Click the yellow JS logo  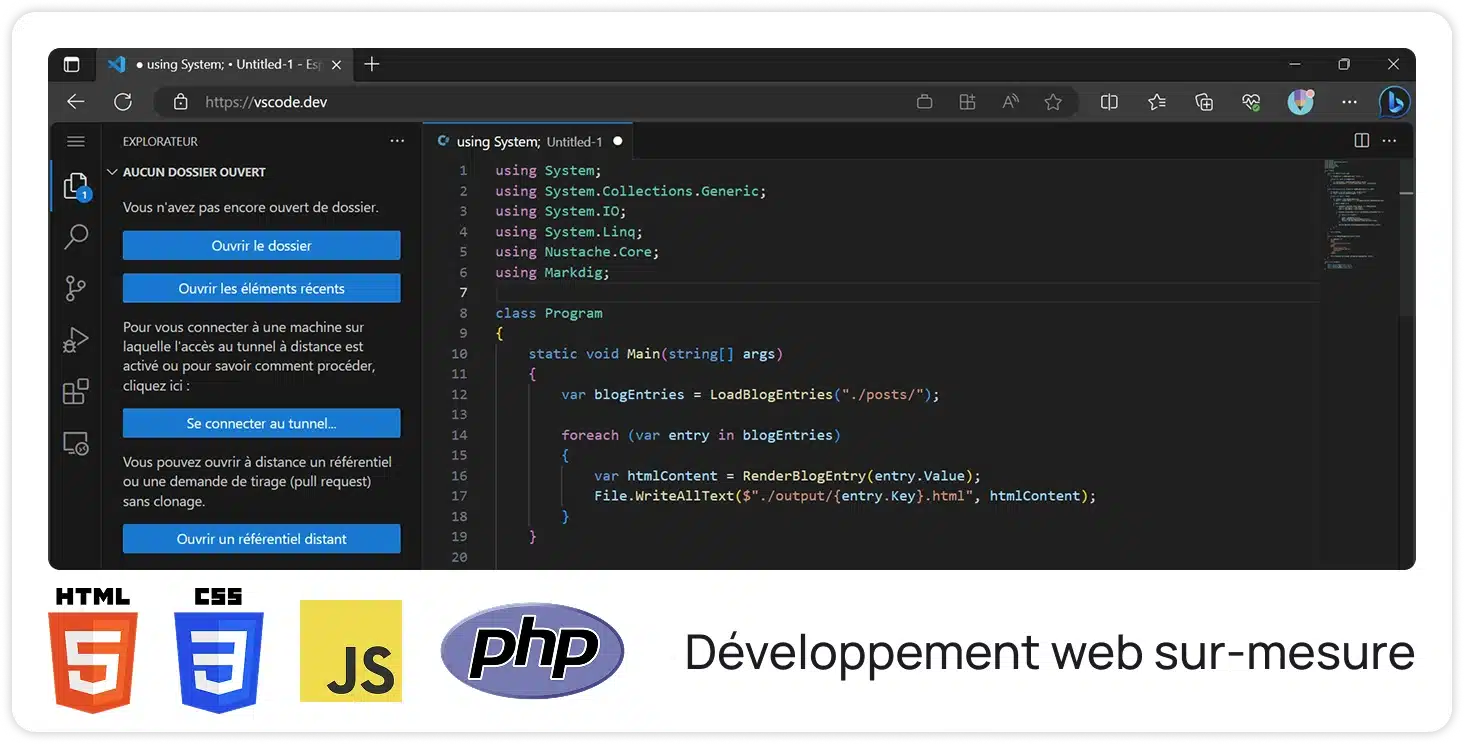[x=351, y=651]
